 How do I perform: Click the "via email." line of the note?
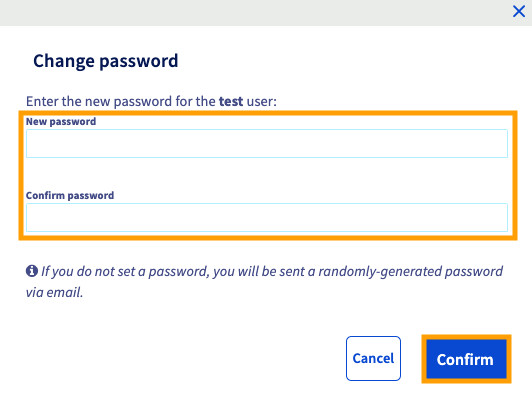click(x=54, y=292)
